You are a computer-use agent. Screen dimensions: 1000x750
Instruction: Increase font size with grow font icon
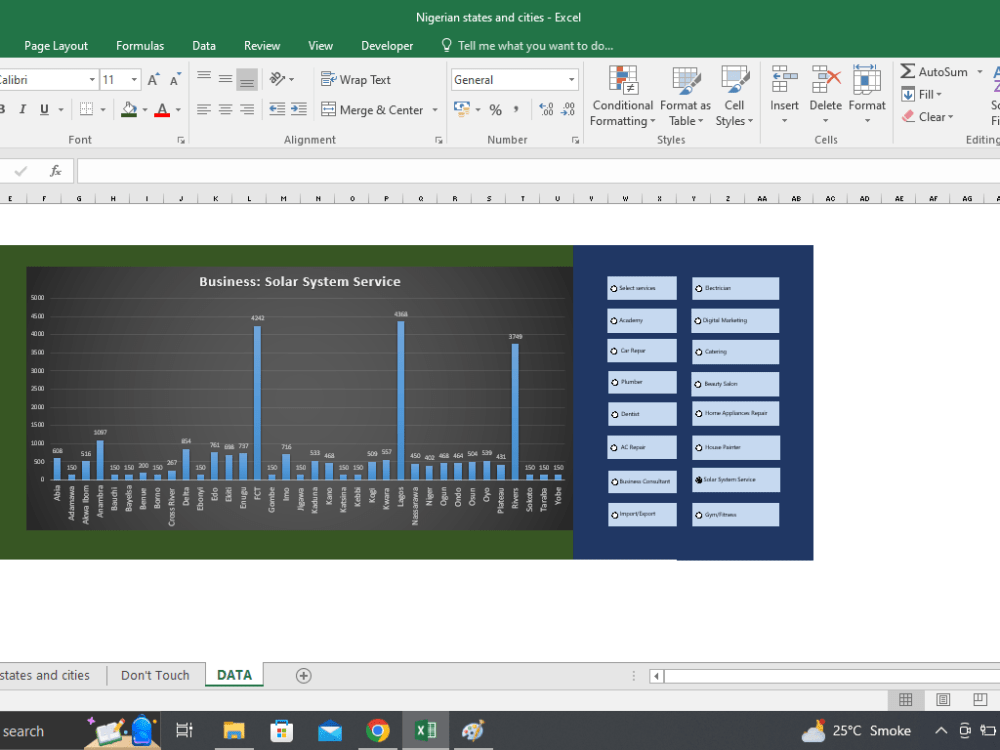pyautogui.click(x=153, y=80)
